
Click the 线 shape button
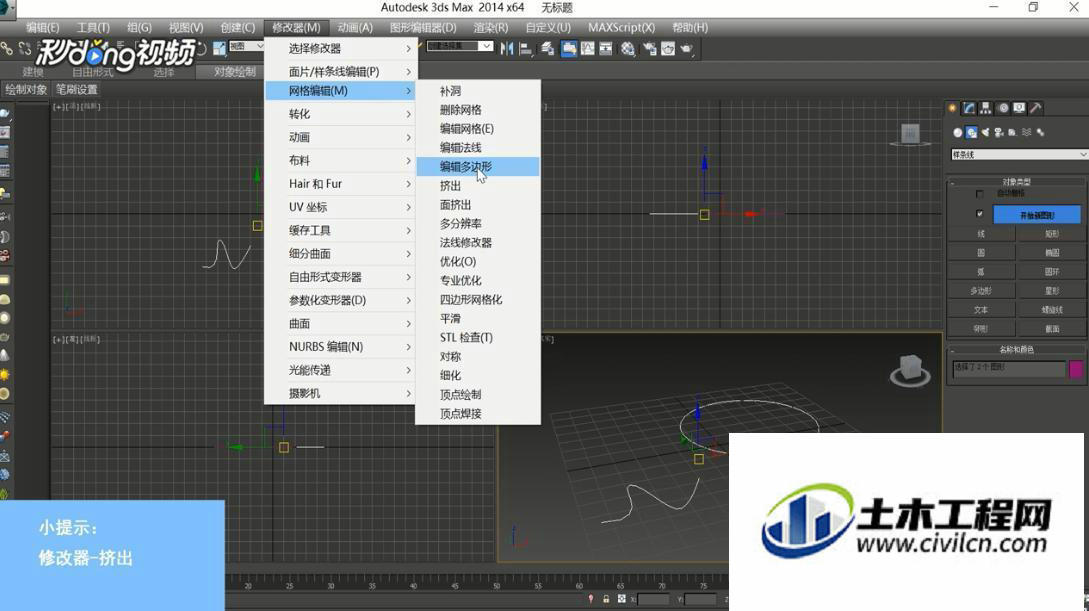tap(981, 234)
